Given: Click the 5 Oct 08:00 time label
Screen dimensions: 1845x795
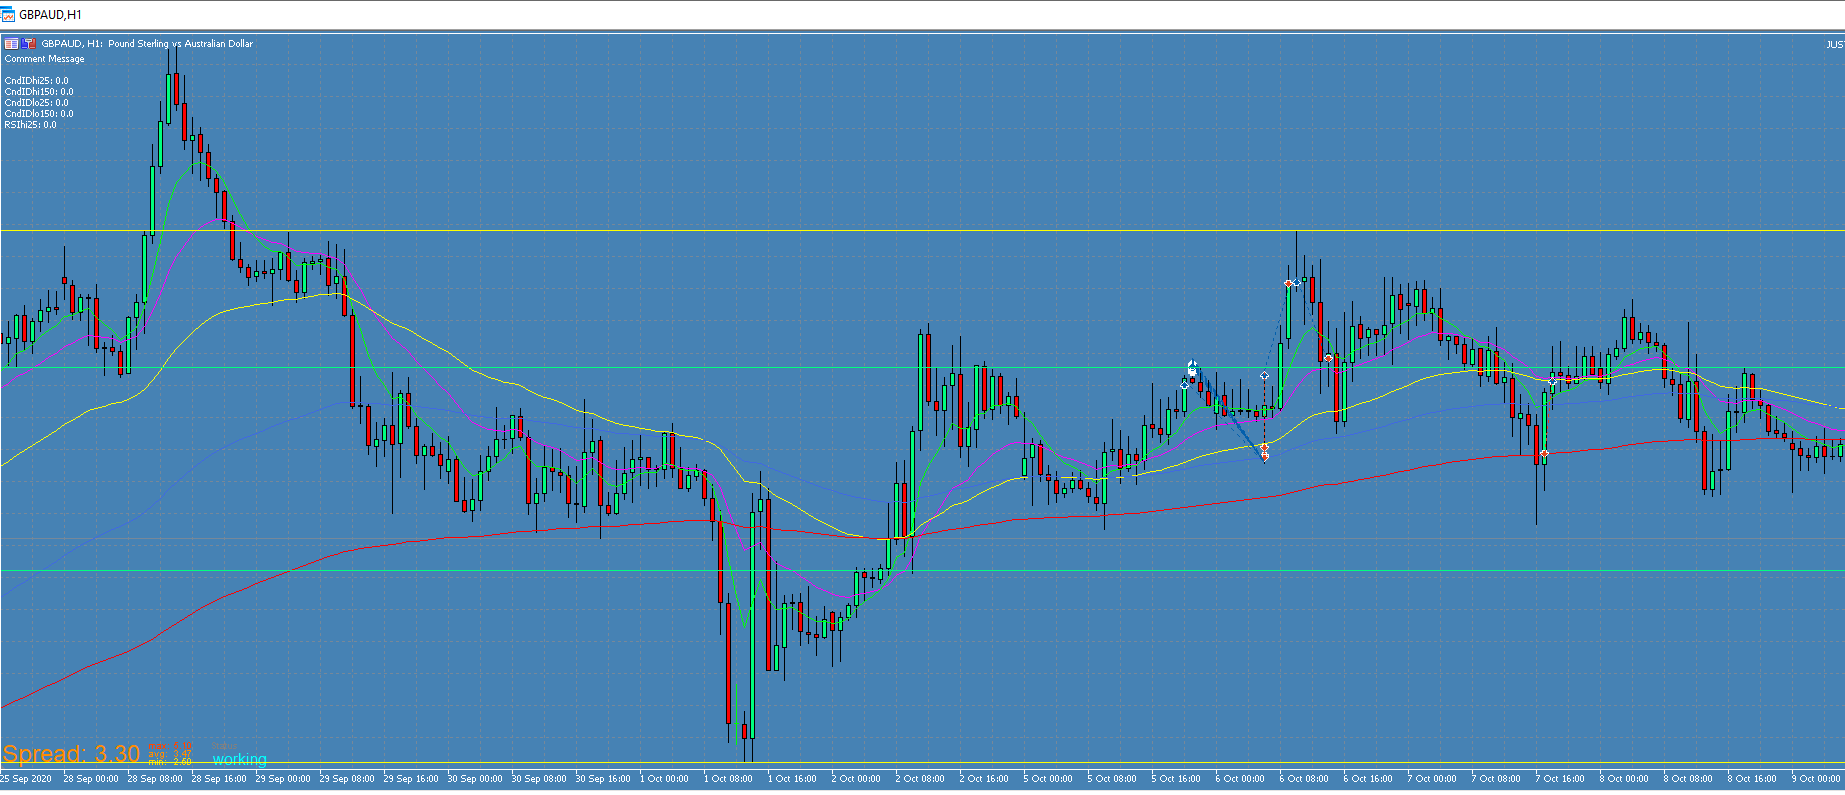Looking at the screenshot, I should point(1112,778).
